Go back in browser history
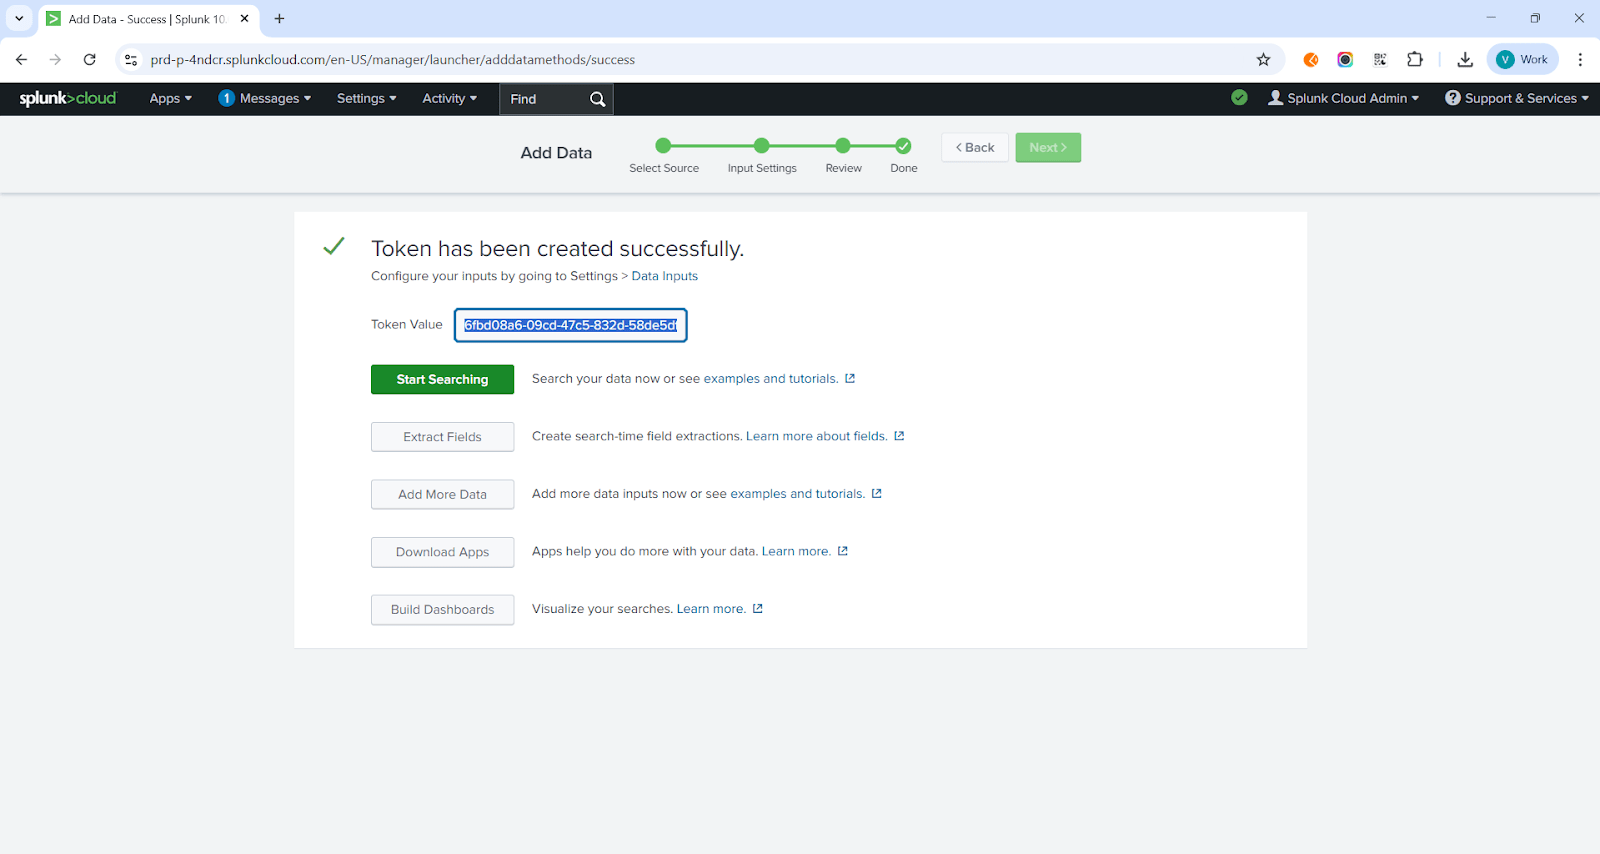 [22, 59]
